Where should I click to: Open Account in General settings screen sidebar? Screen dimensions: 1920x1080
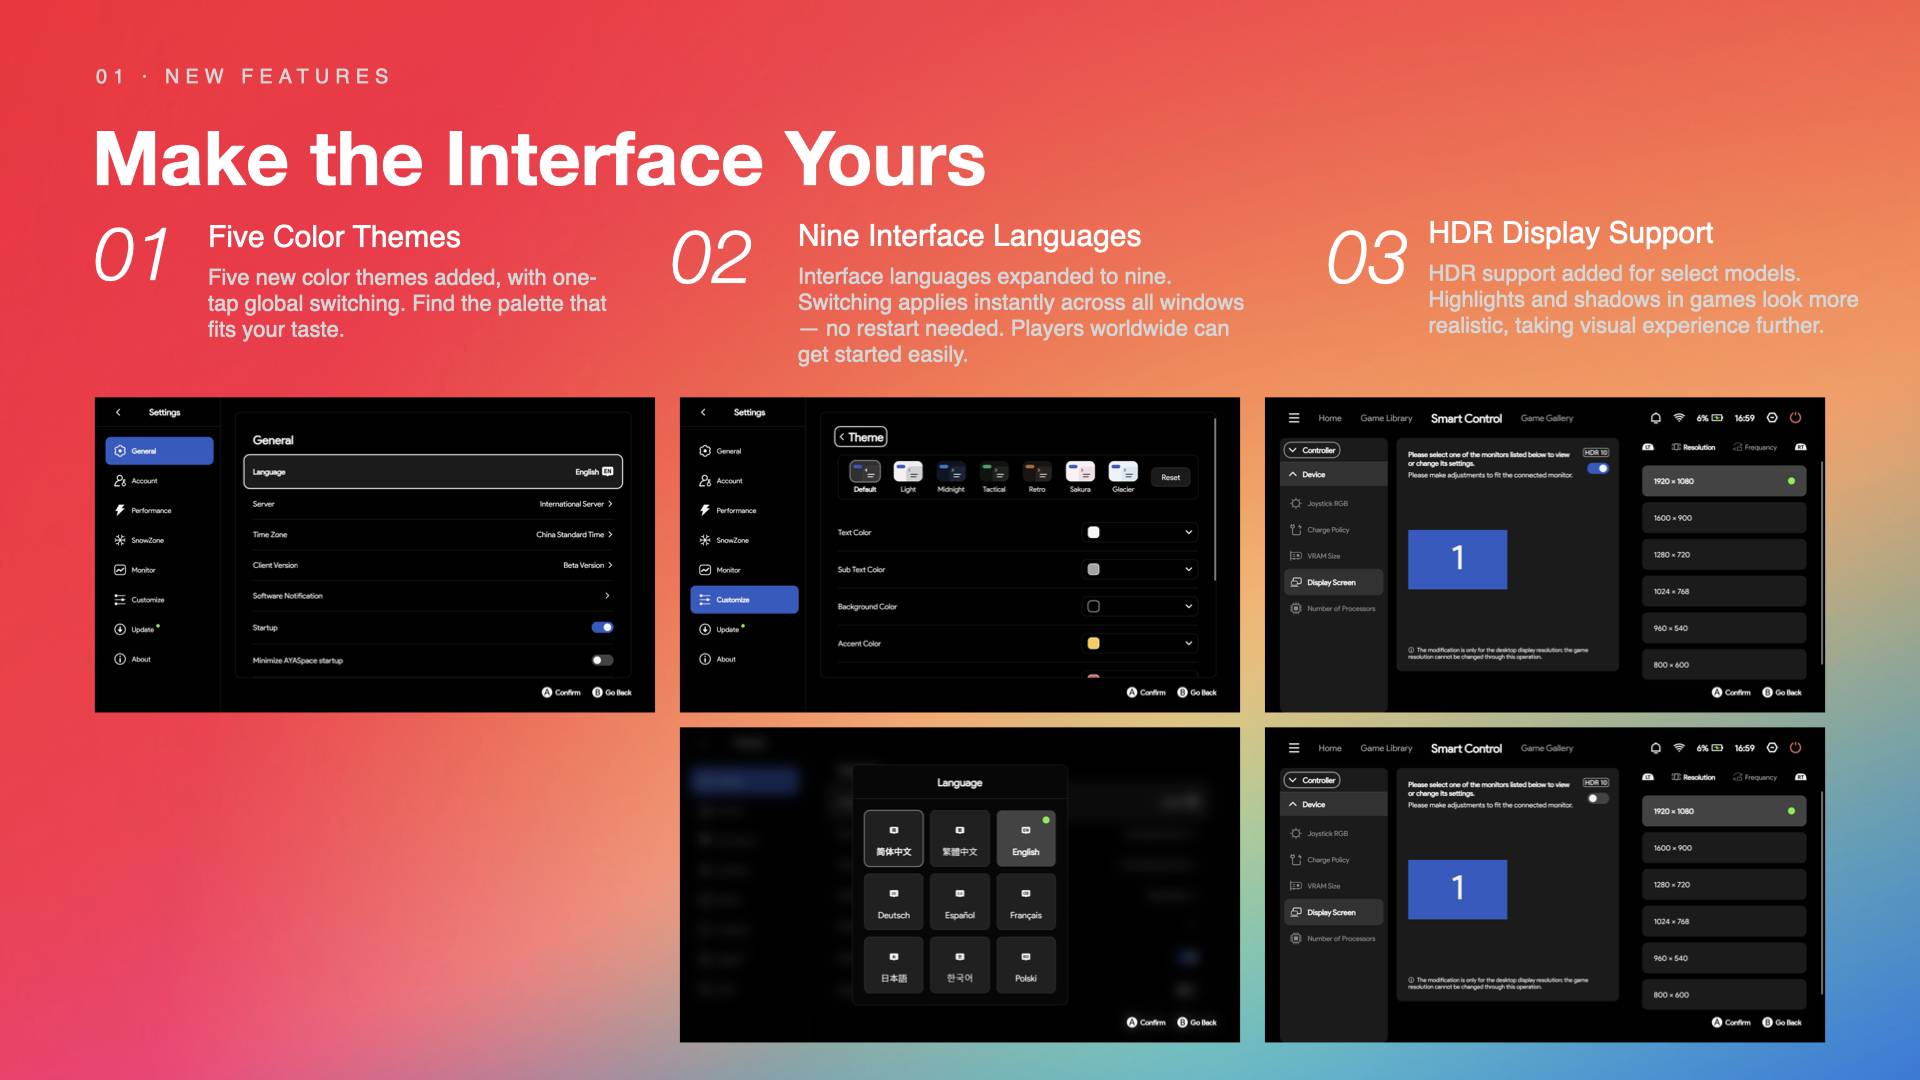136,481
